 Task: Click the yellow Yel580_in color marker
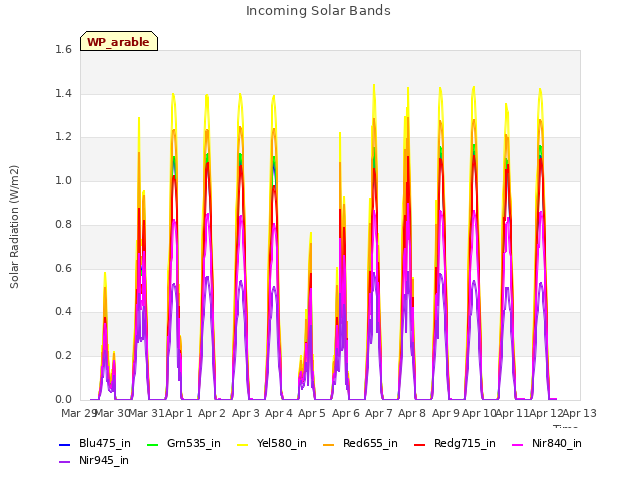point(242,444)
